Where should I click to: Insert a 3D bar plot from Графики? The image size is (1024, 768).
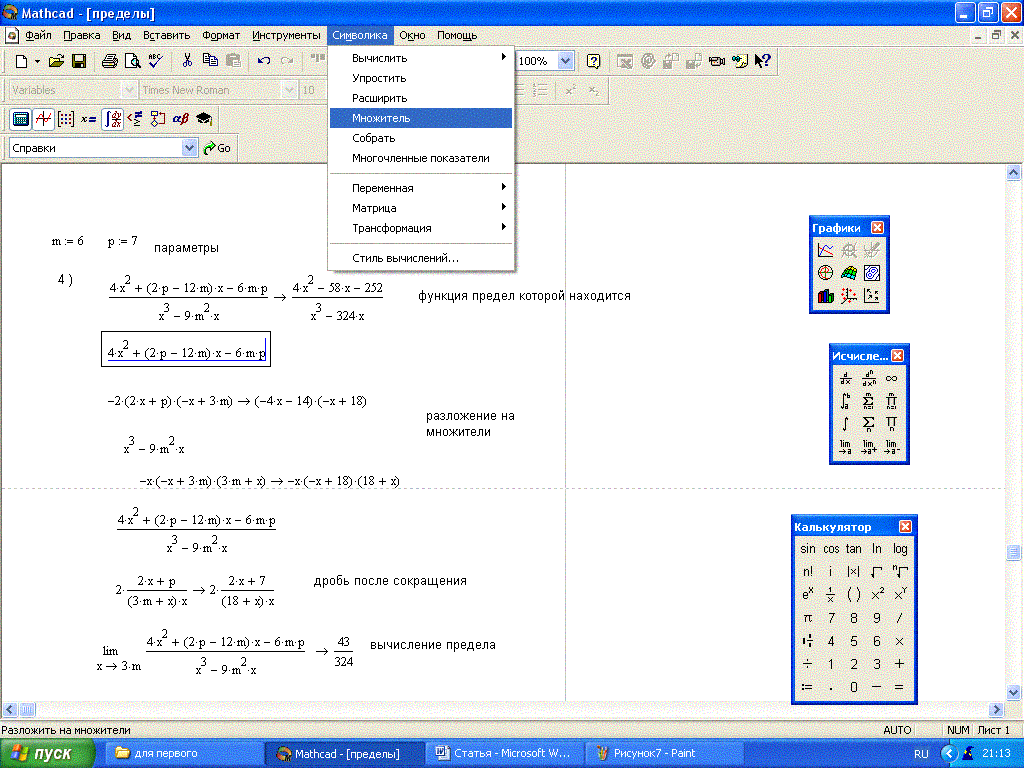[x=825, y=295]
